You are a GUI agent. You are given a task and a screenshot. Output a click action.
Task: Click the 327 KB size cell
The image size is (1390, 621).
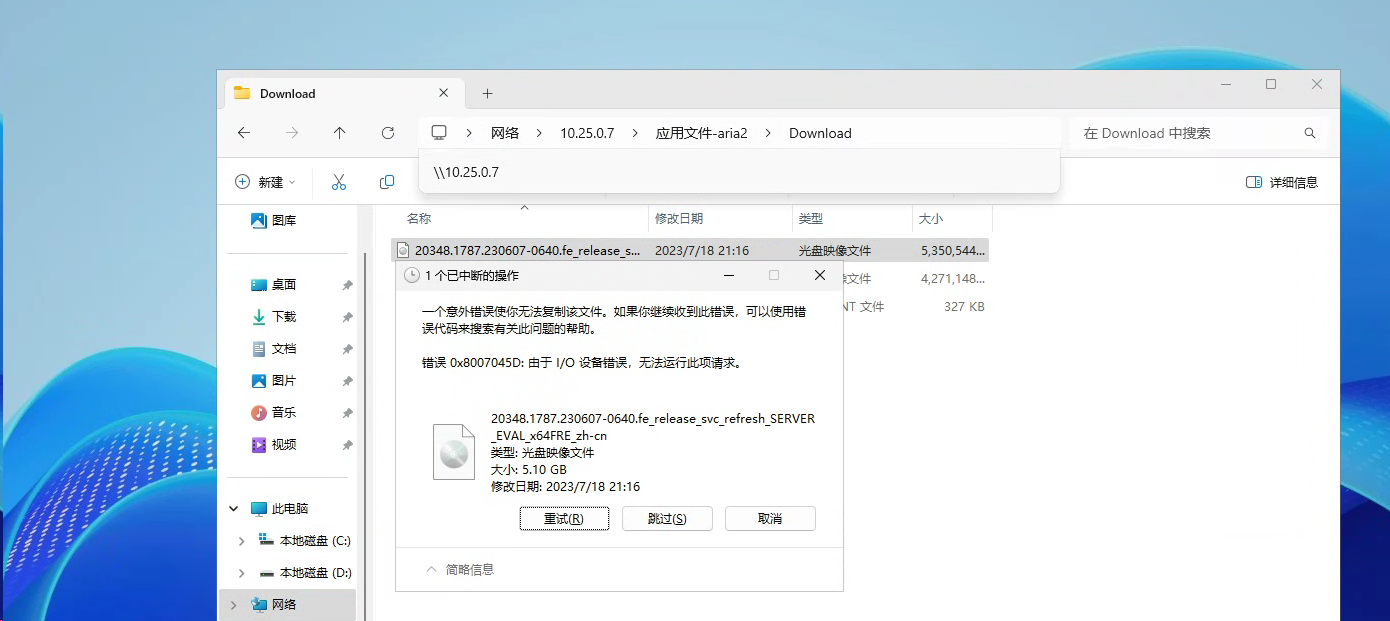(x=964, y=307)
